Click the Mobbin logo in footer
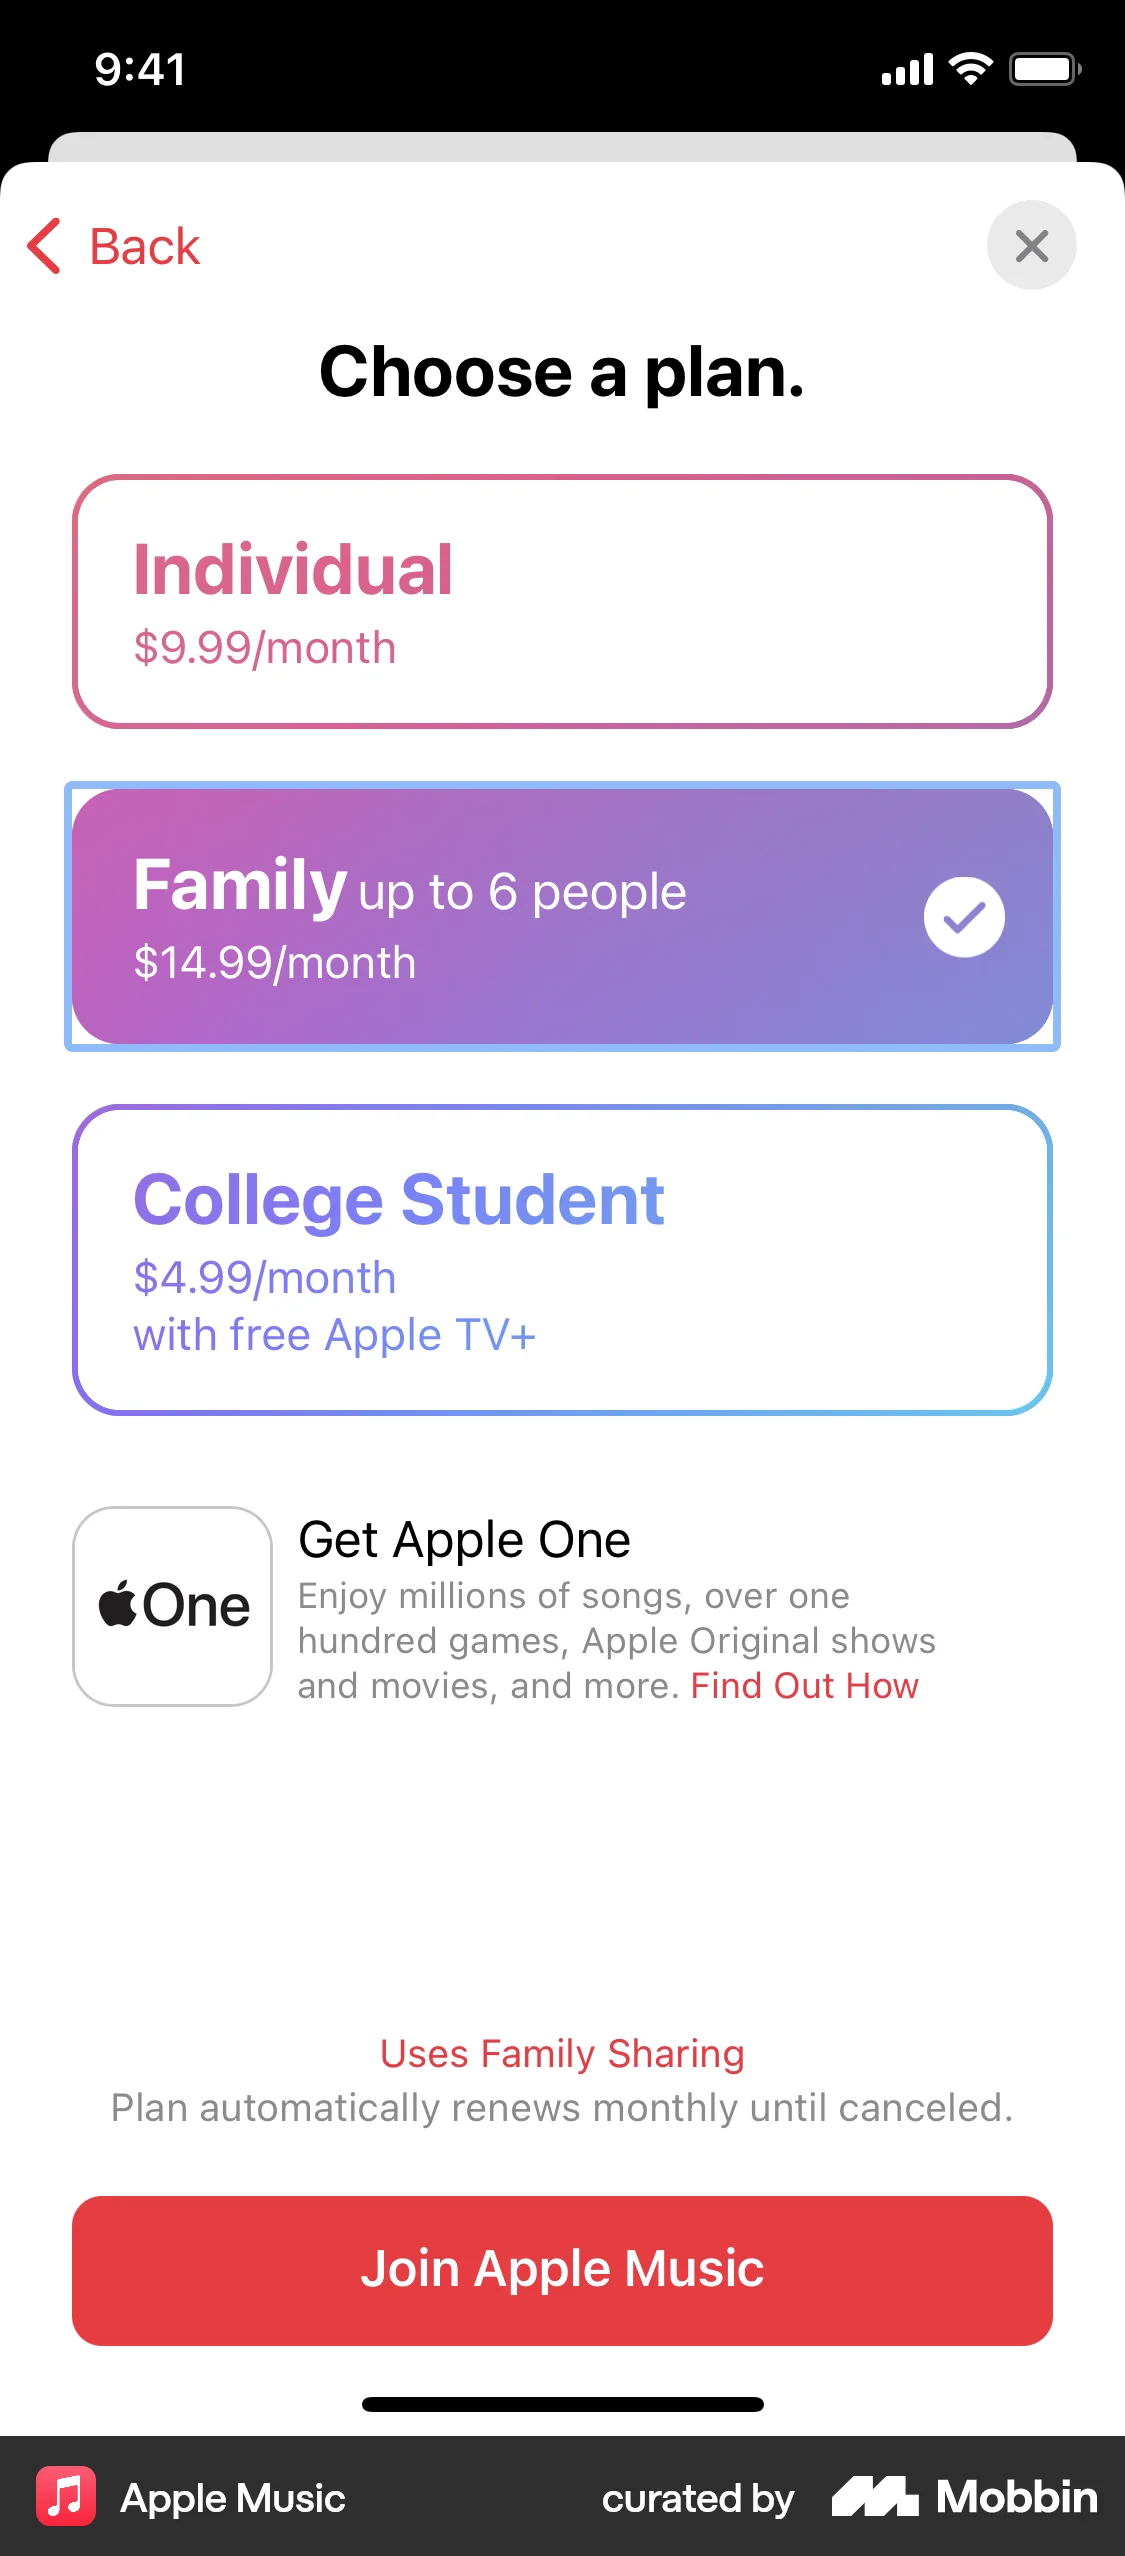1125x2556 pixels. 965,2497
